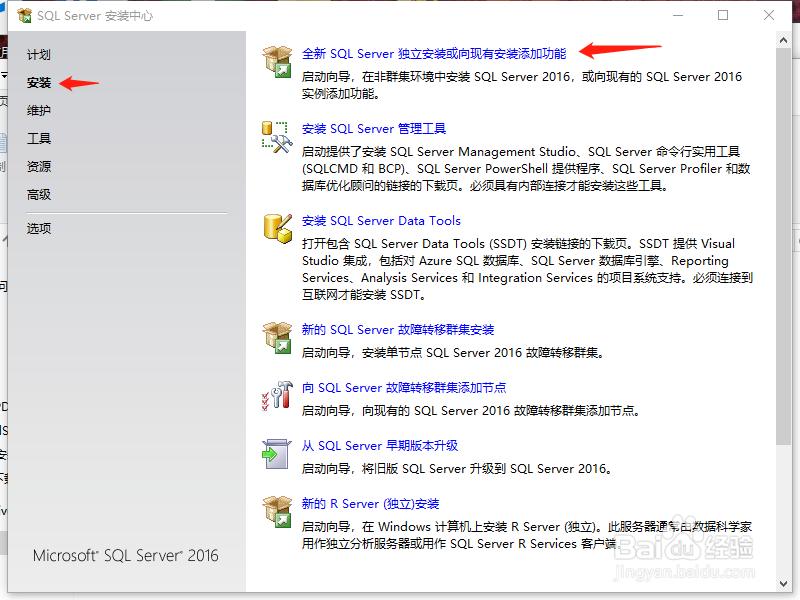Click the failover cluster installation box icon
800x600 pixels.
(x=277, y=337)
